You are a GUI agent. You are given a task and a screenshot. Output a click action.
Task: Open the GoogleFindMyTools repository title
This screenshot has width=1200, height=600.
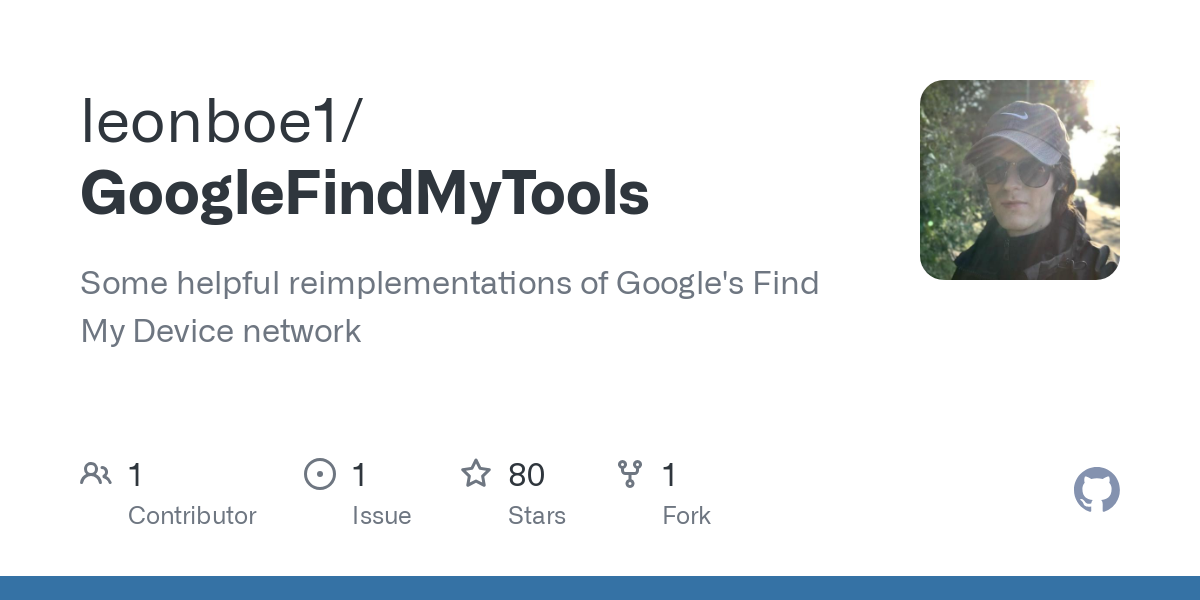coord(365,193)
